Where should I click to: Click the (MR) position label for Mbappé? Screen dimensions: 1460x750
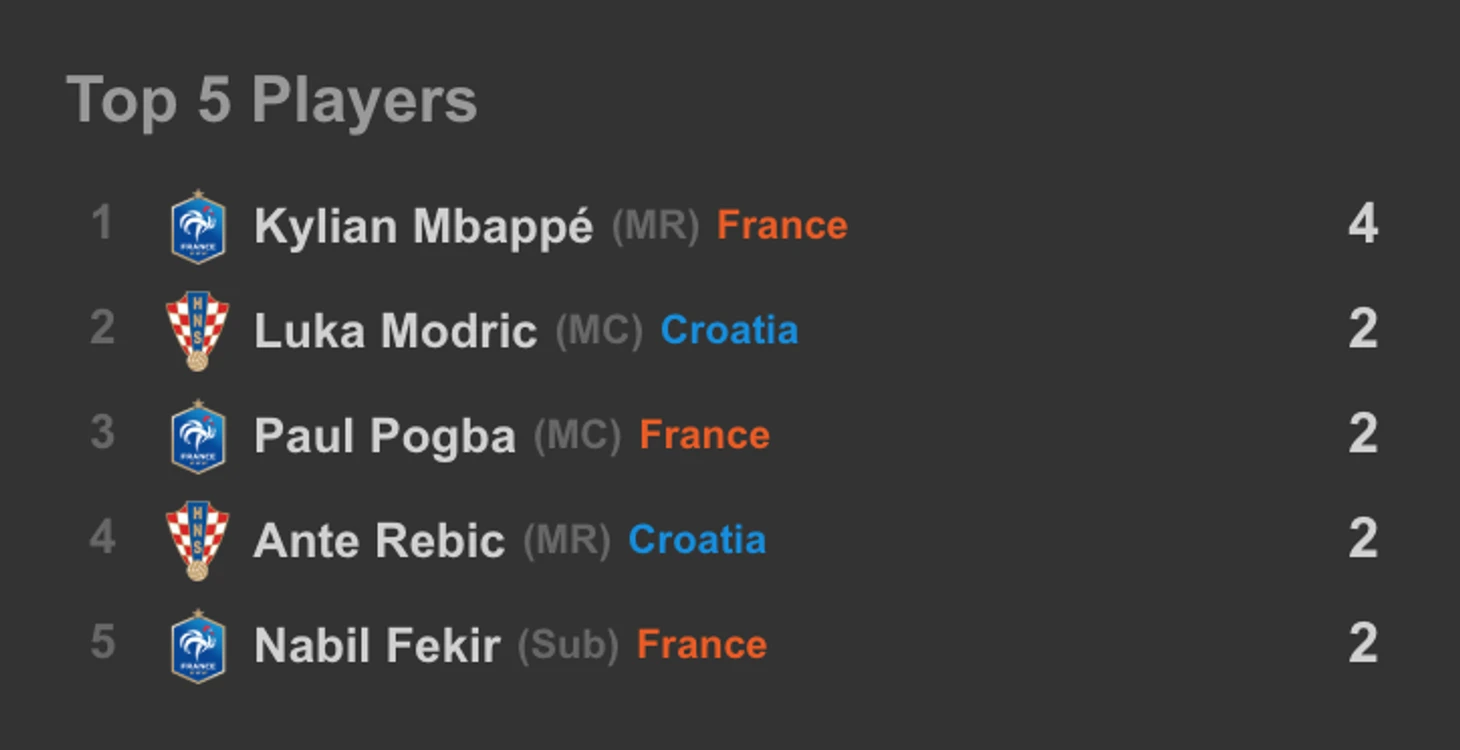(x=655, y=226)
